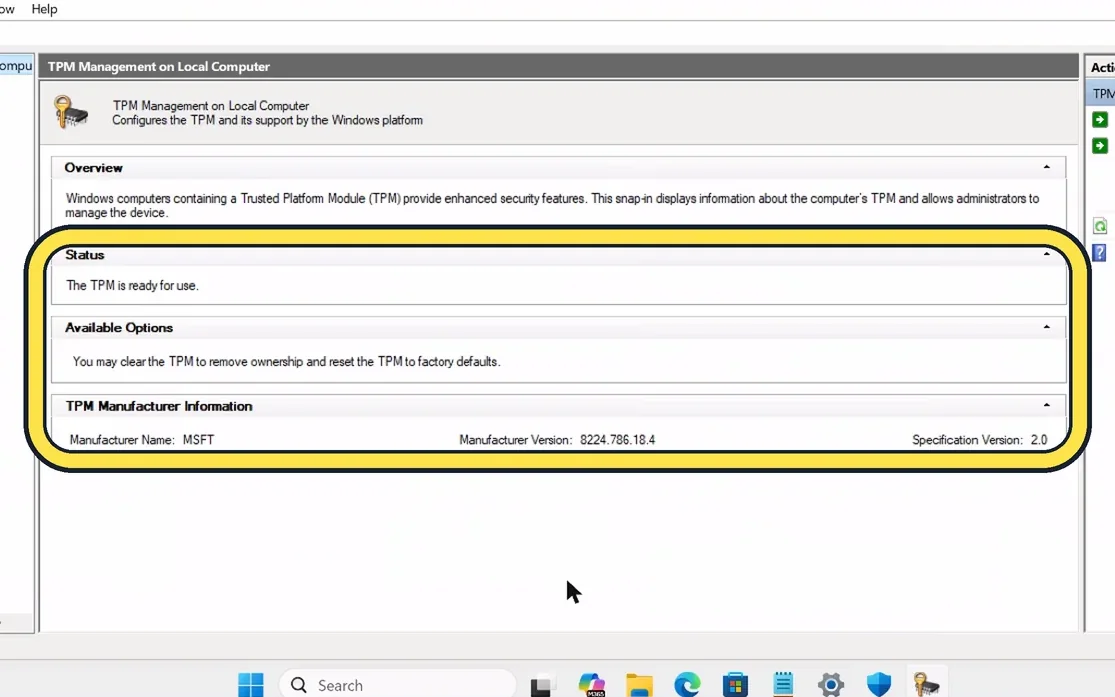Viewport: 1115px width, 697px height.
Task: Click the 'Specification Version: 2.0' text
Action: point(979,440)
